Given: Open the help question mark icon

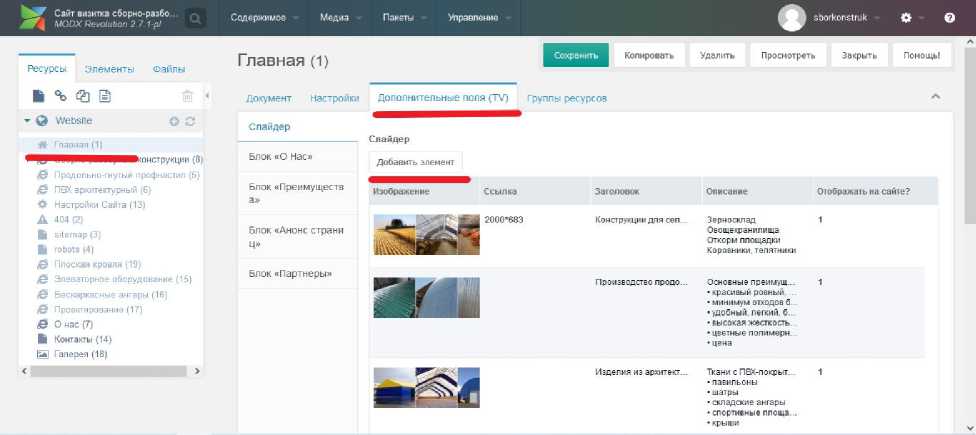Looking at the screenshot, I should click(949, 18).
